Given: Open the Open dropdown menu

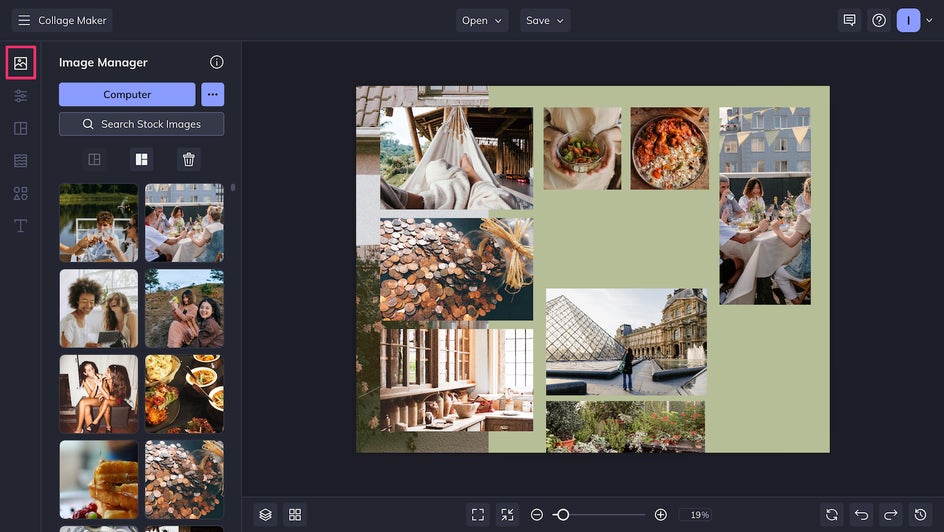Looking at the screenshot, I should point(482,20).
